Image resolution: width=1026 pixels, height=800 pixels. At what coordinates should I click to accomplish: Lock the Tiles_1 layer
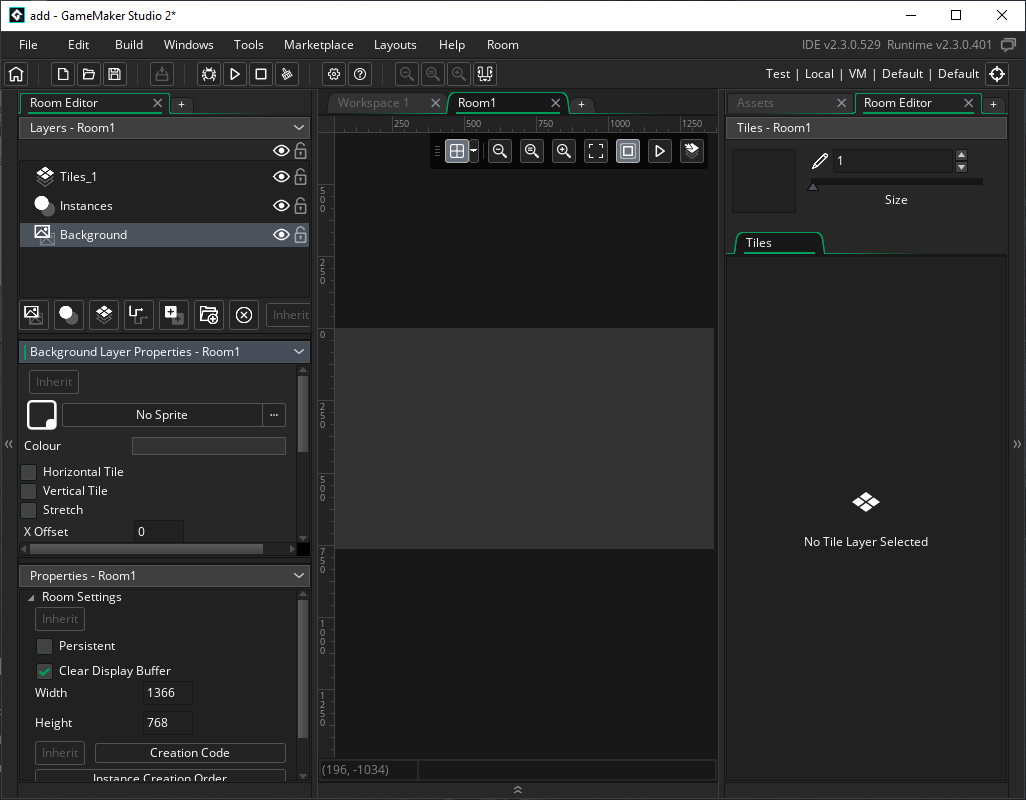click(x=300, y=177)
